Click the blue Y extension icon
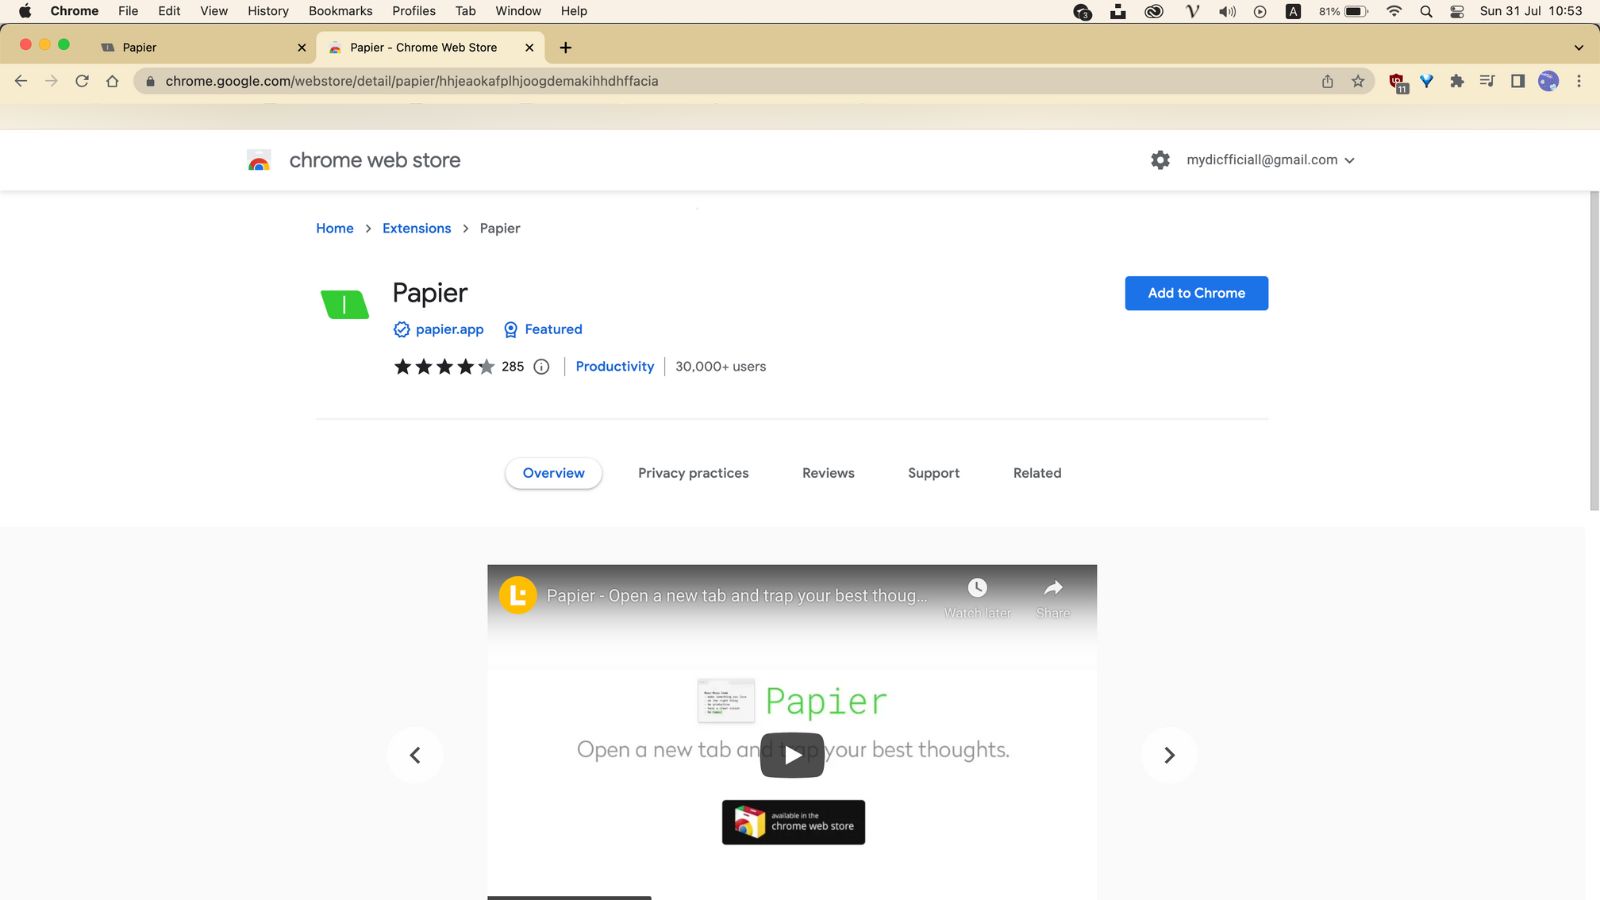1600x900 pixels. pyautogui.click(x=1427, y=81)
